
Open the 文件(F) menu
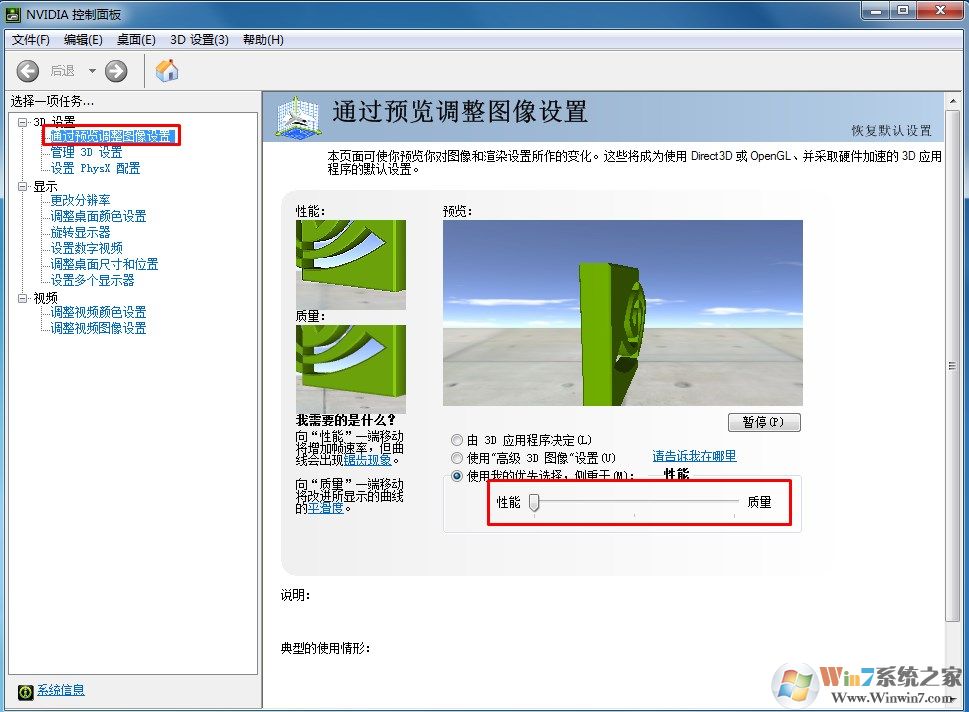coord(30,40)
